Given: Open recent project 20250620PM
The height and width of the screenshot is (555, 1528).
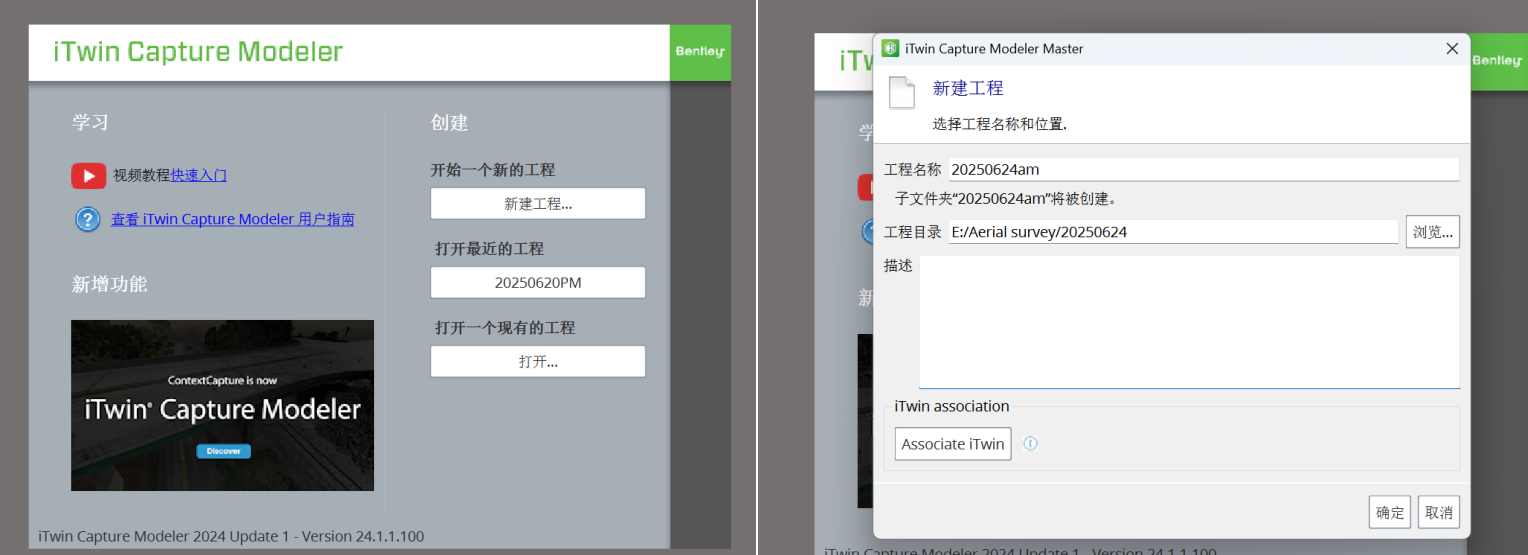Looking at the screenshot, I should pyautogui.click(x=538, y=282).
